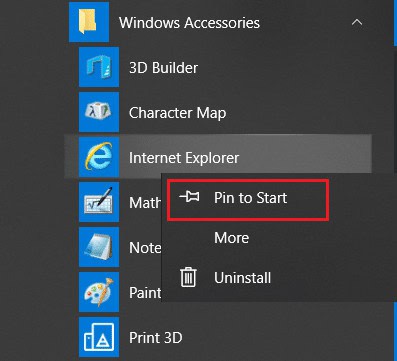Launch Paint from its palette icon
Image resolution: width=397 pixels, height=361 pixels.
(99, 292)
